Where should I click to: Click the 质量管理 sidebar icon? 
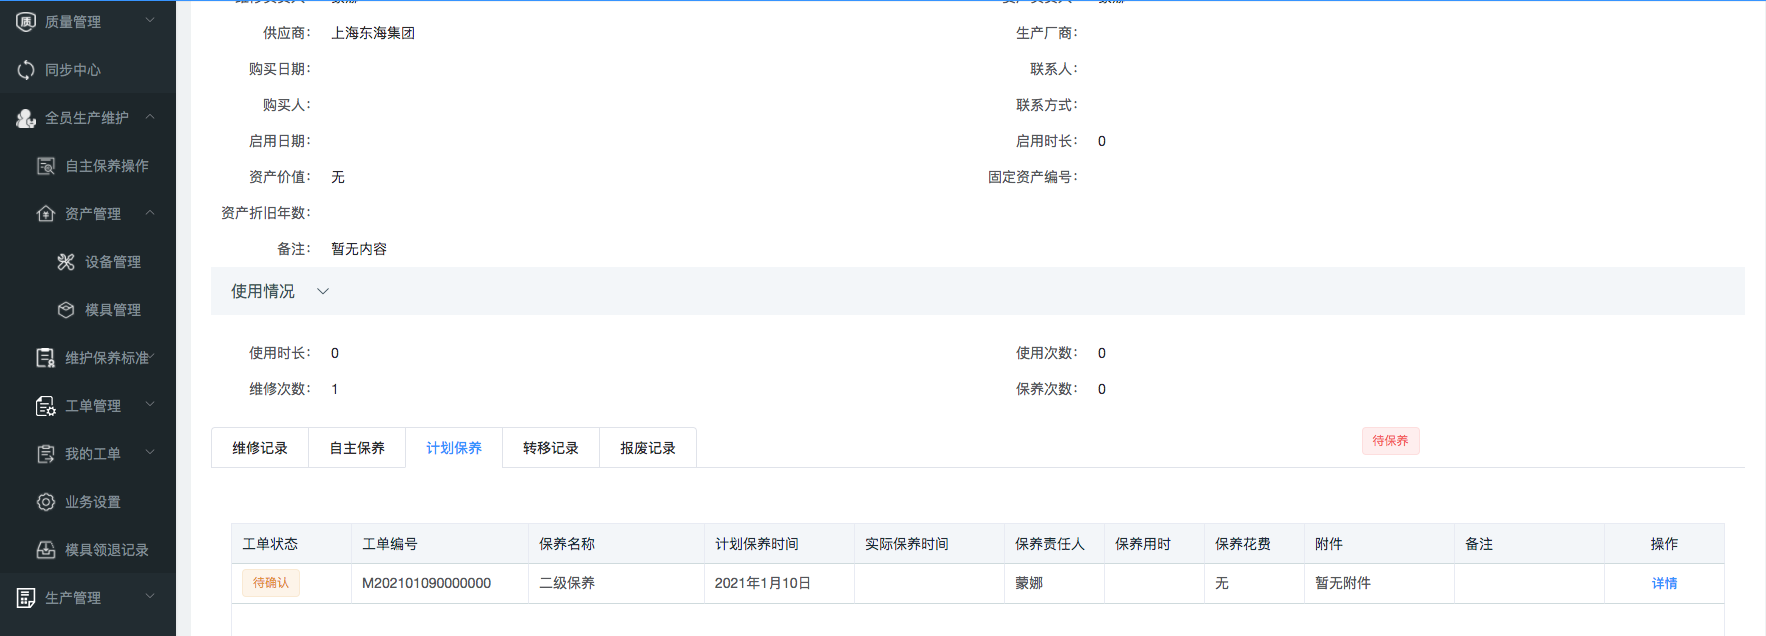point(26,22)
